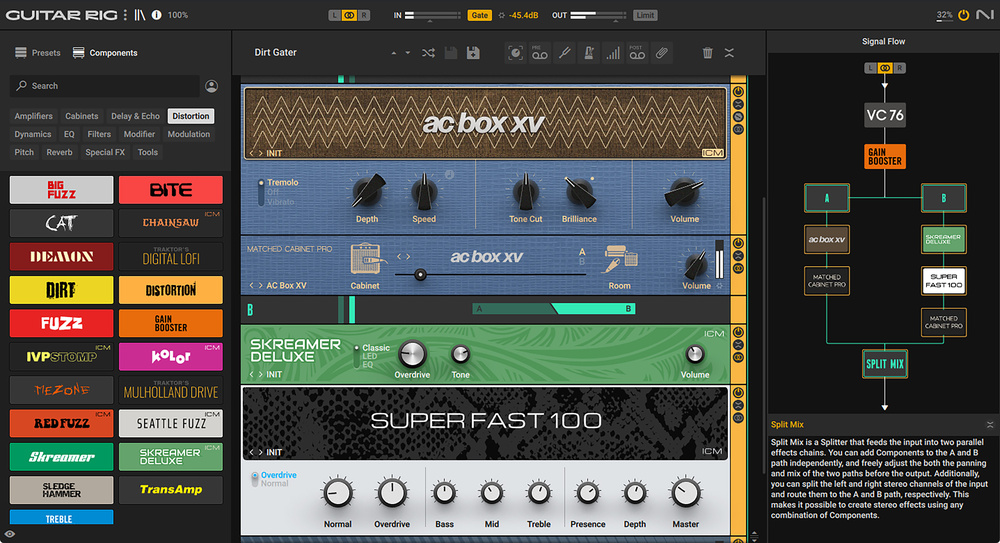
Task: Enable right input channel R
Action: (x=364, y=15)
